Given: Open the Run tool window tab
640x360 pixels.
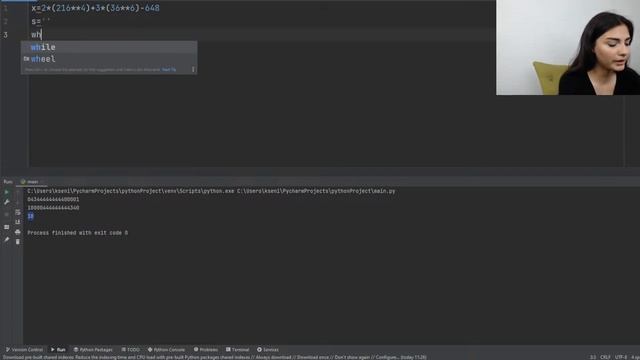Looking at the screenshot, I should [x=58, y=349].
